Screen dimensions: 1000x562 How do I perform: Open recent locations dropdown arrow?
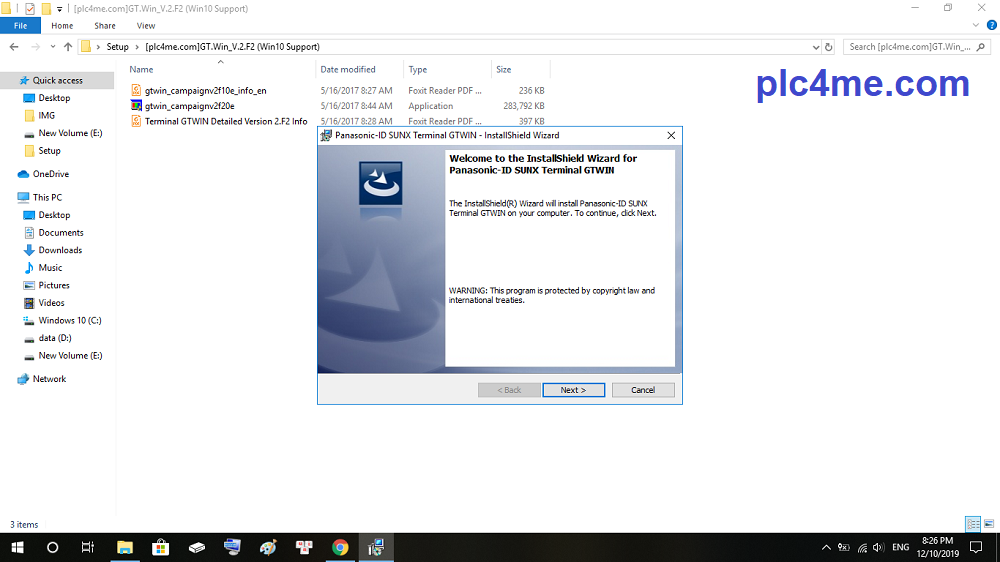[x=52, y=47]
